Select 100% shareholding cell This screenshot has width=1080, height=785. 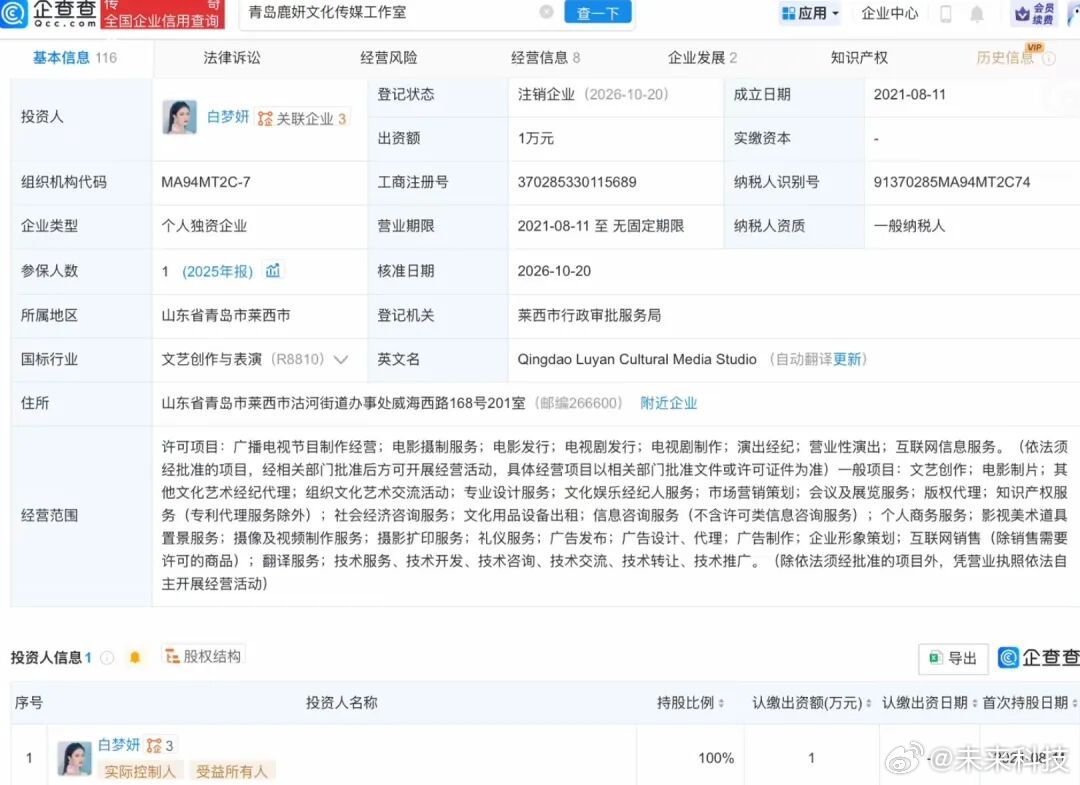(x=716, y=758)
